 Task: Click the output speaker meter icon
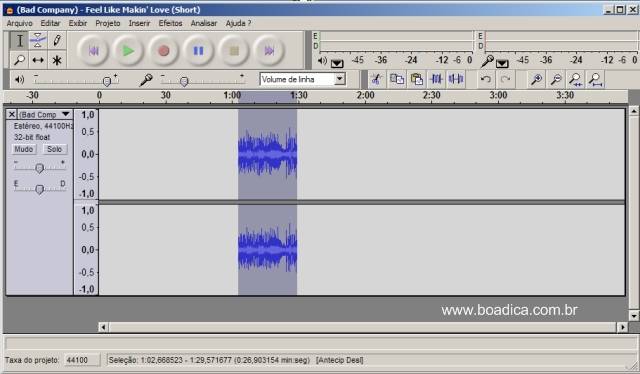322,61
